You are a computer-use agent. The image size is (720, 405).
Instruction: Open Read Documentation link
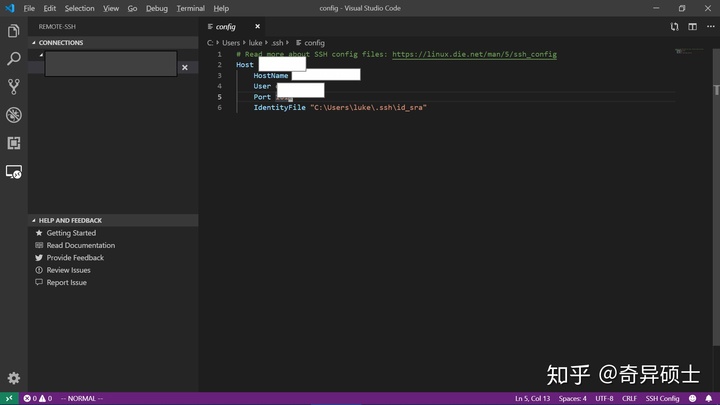tap(81, 245)
